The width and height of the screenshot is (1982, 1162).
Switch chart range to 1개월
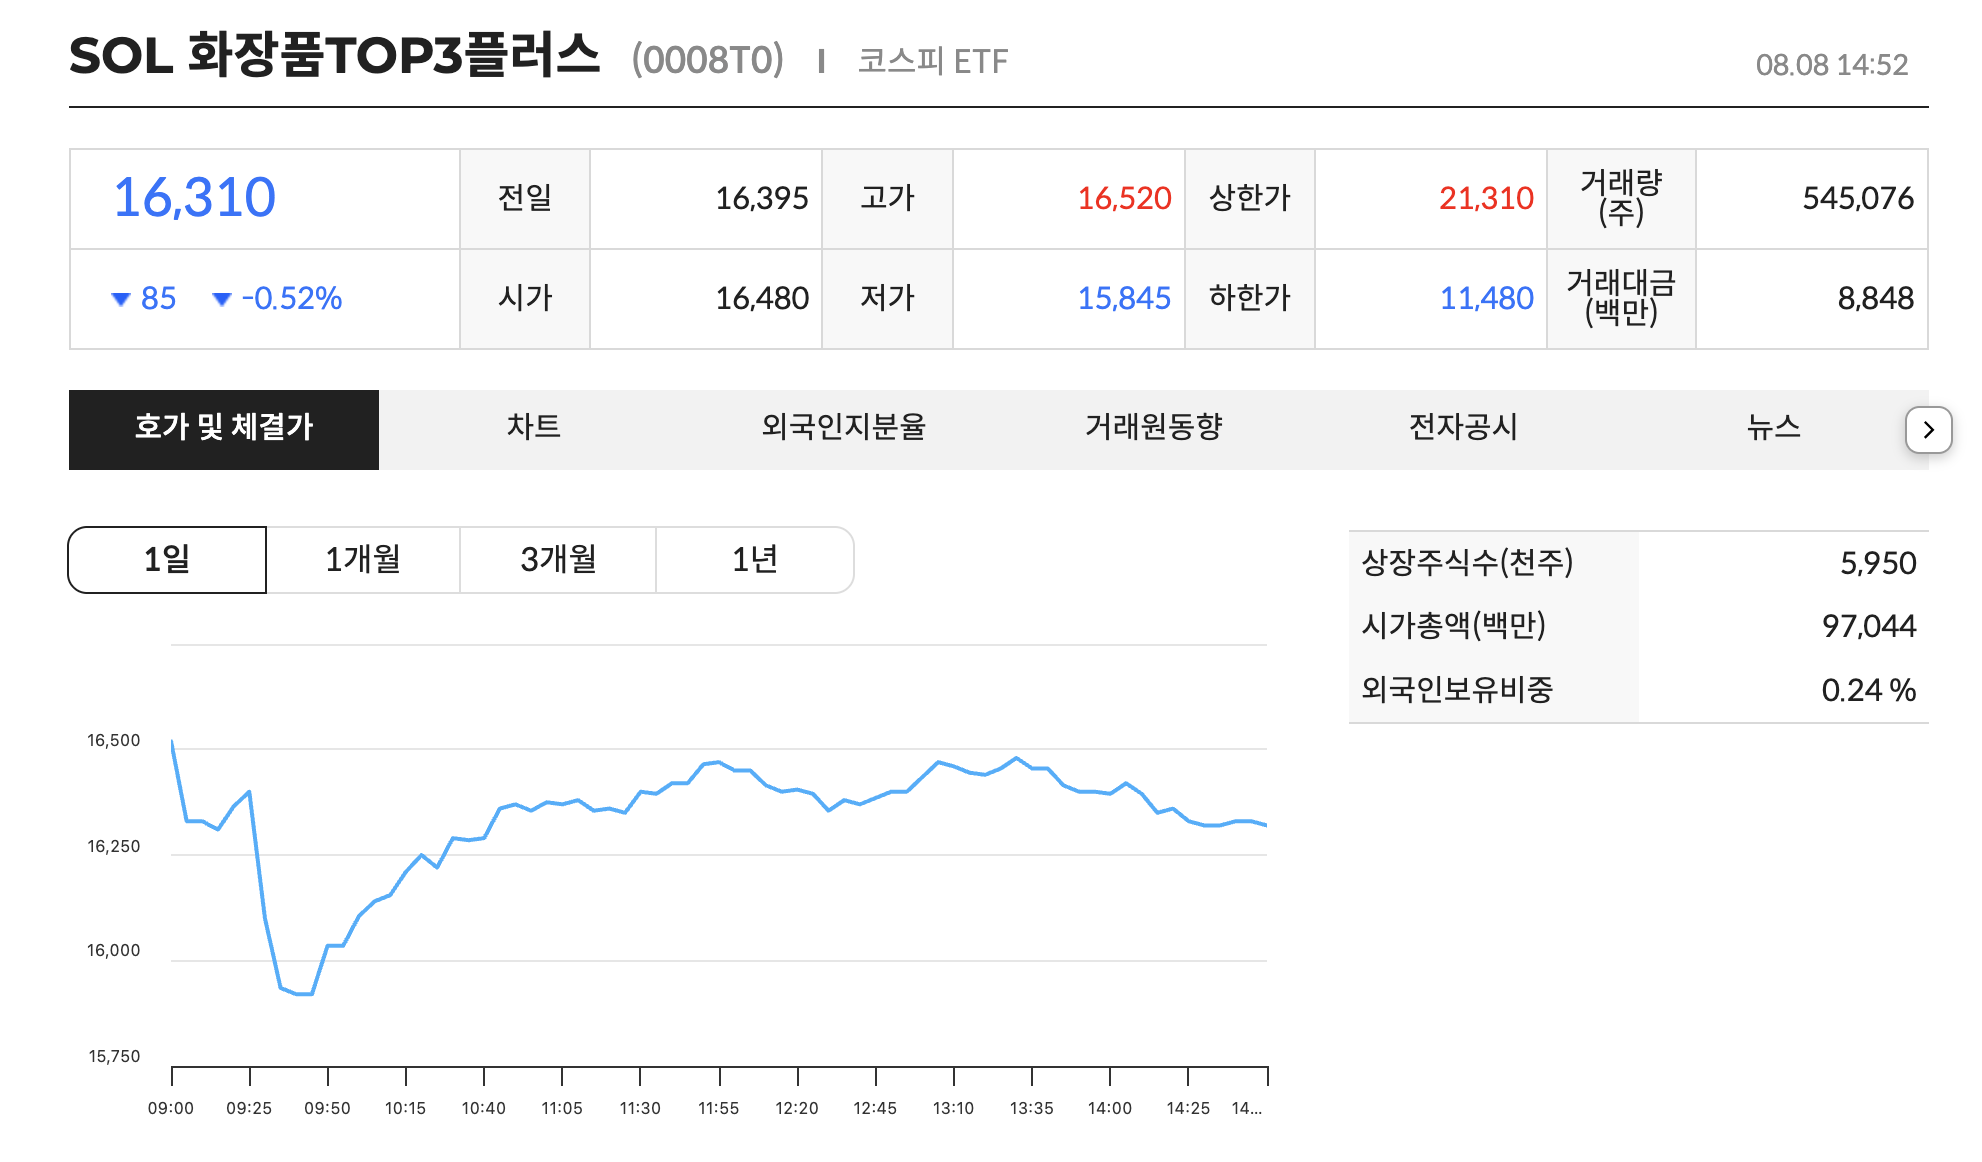363,560
